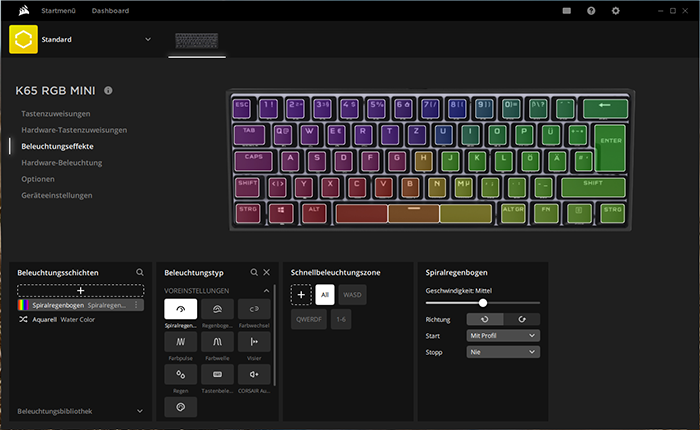Open the settings gear icon
This screenshot has height=430, width=700.
[616, 11]
